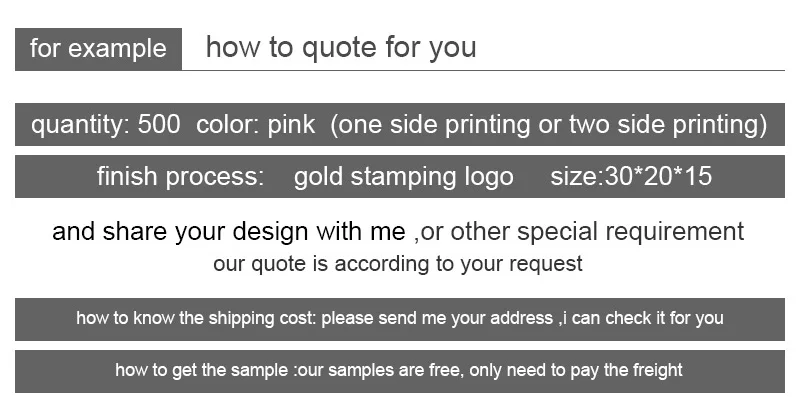Select the "color: pink" text
This screenshot has width=800, height=415.
point(256,125)
